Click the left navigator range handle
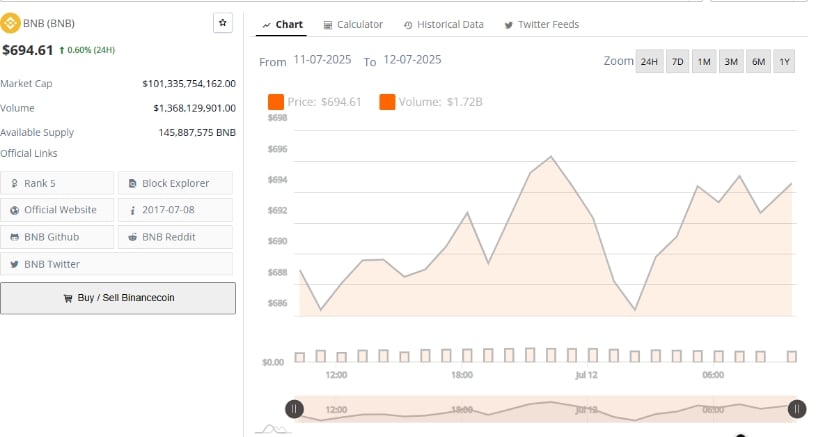The image size is (825, 437). pos(294,409)
